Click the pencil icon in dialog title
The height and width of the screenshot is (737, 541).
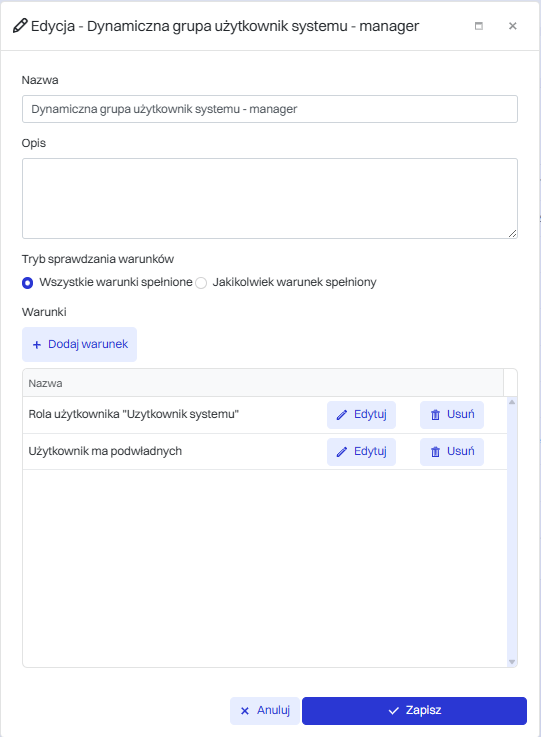coord(20,26)
